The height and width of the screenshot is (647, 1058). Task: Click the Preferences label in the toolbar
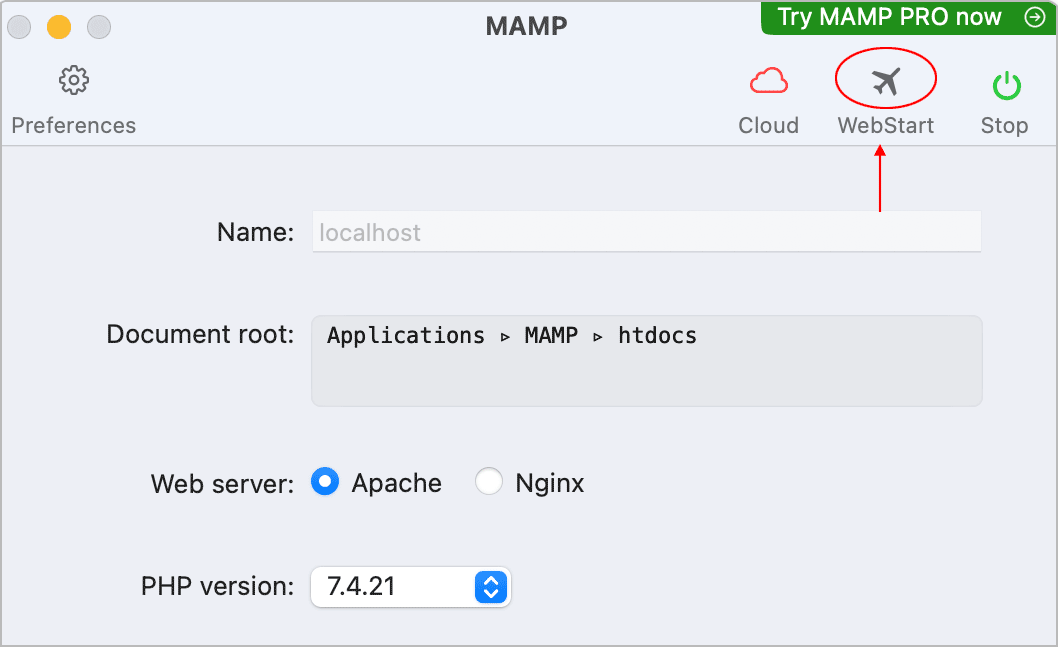coord(74,126)
